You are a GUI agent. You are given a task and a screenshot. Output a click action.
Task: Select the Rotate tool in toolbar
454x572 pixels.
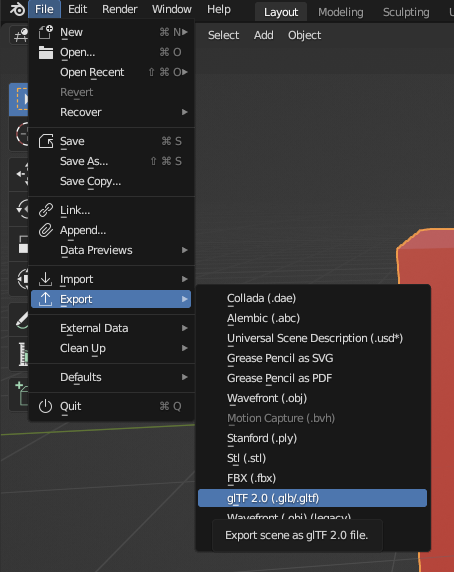click(20, 209)
